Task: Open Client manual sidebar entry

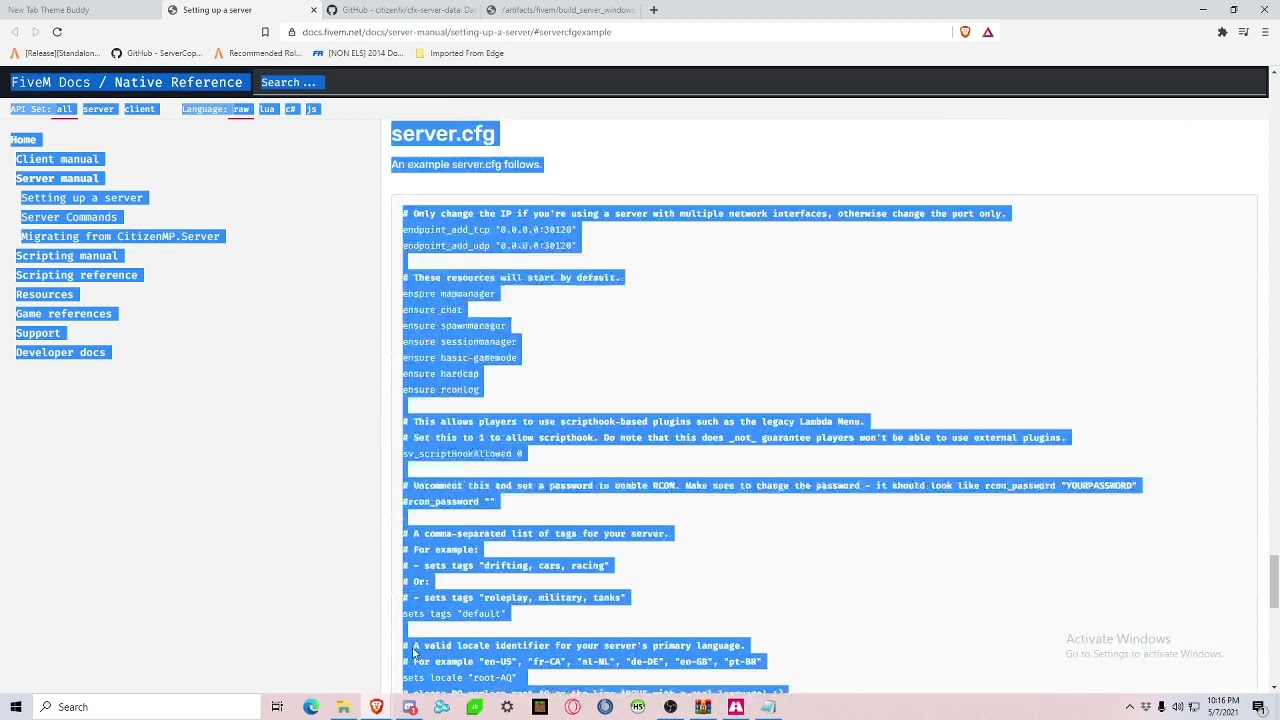Action: [57, 159]
